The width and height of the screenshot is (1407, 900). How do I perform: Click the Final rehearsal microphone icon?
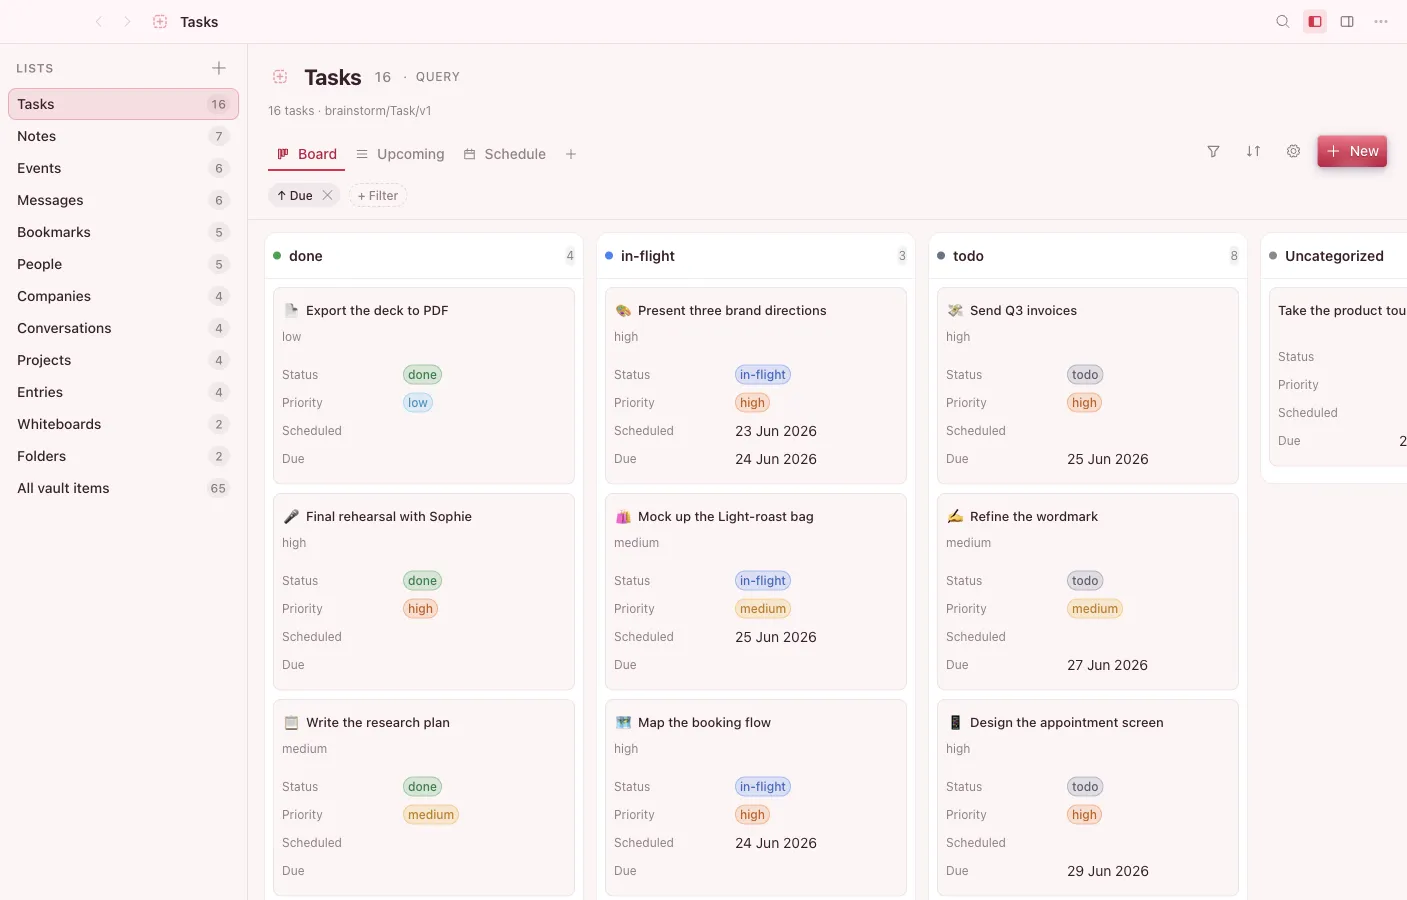click(291, 516)
